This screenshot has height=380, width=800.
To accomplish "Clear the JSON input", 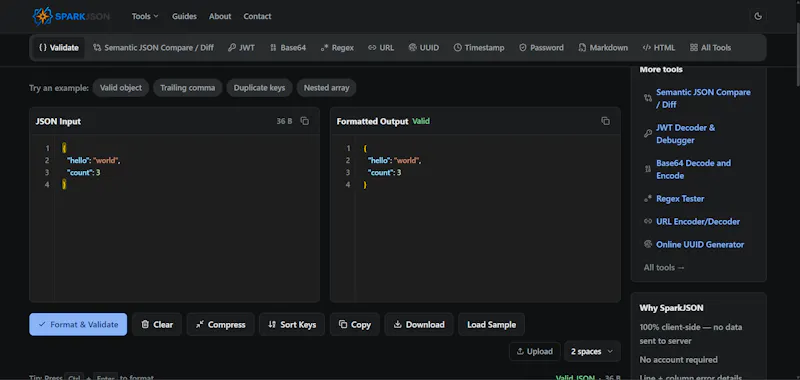I will pyautogui.click(x=157, y=324).
